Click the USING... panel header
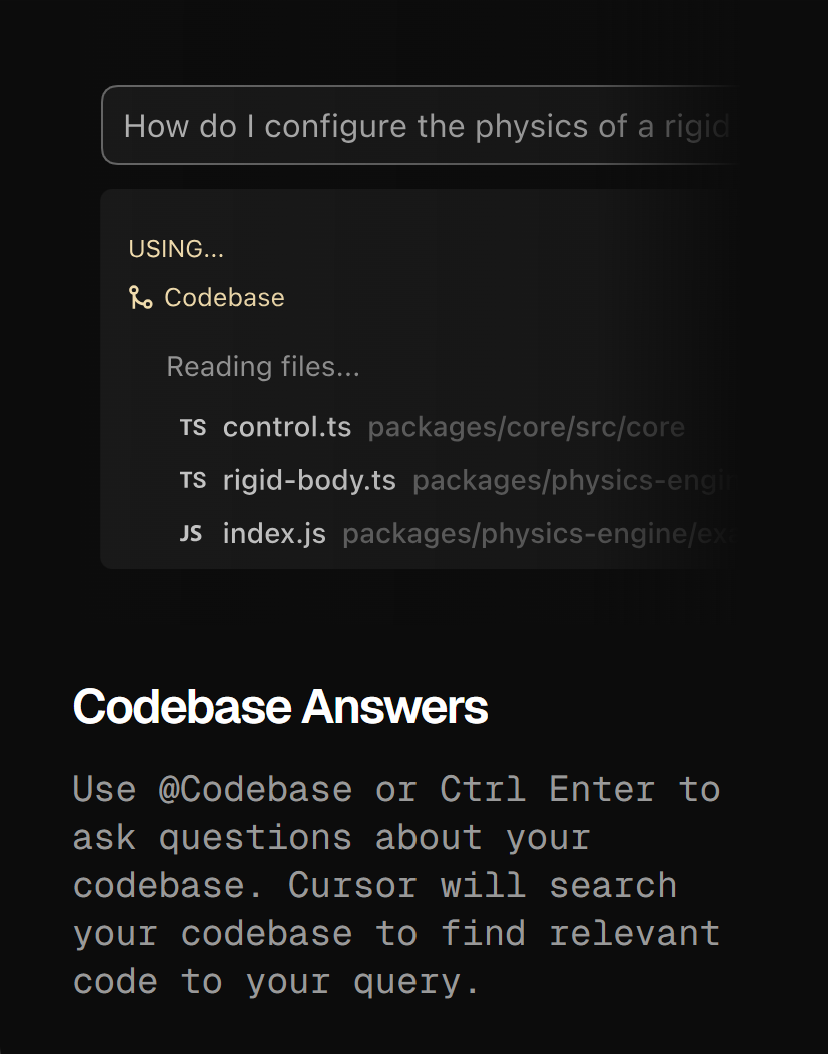The width and height of the screenshot is (828, 1054). (x=176, y=248)
